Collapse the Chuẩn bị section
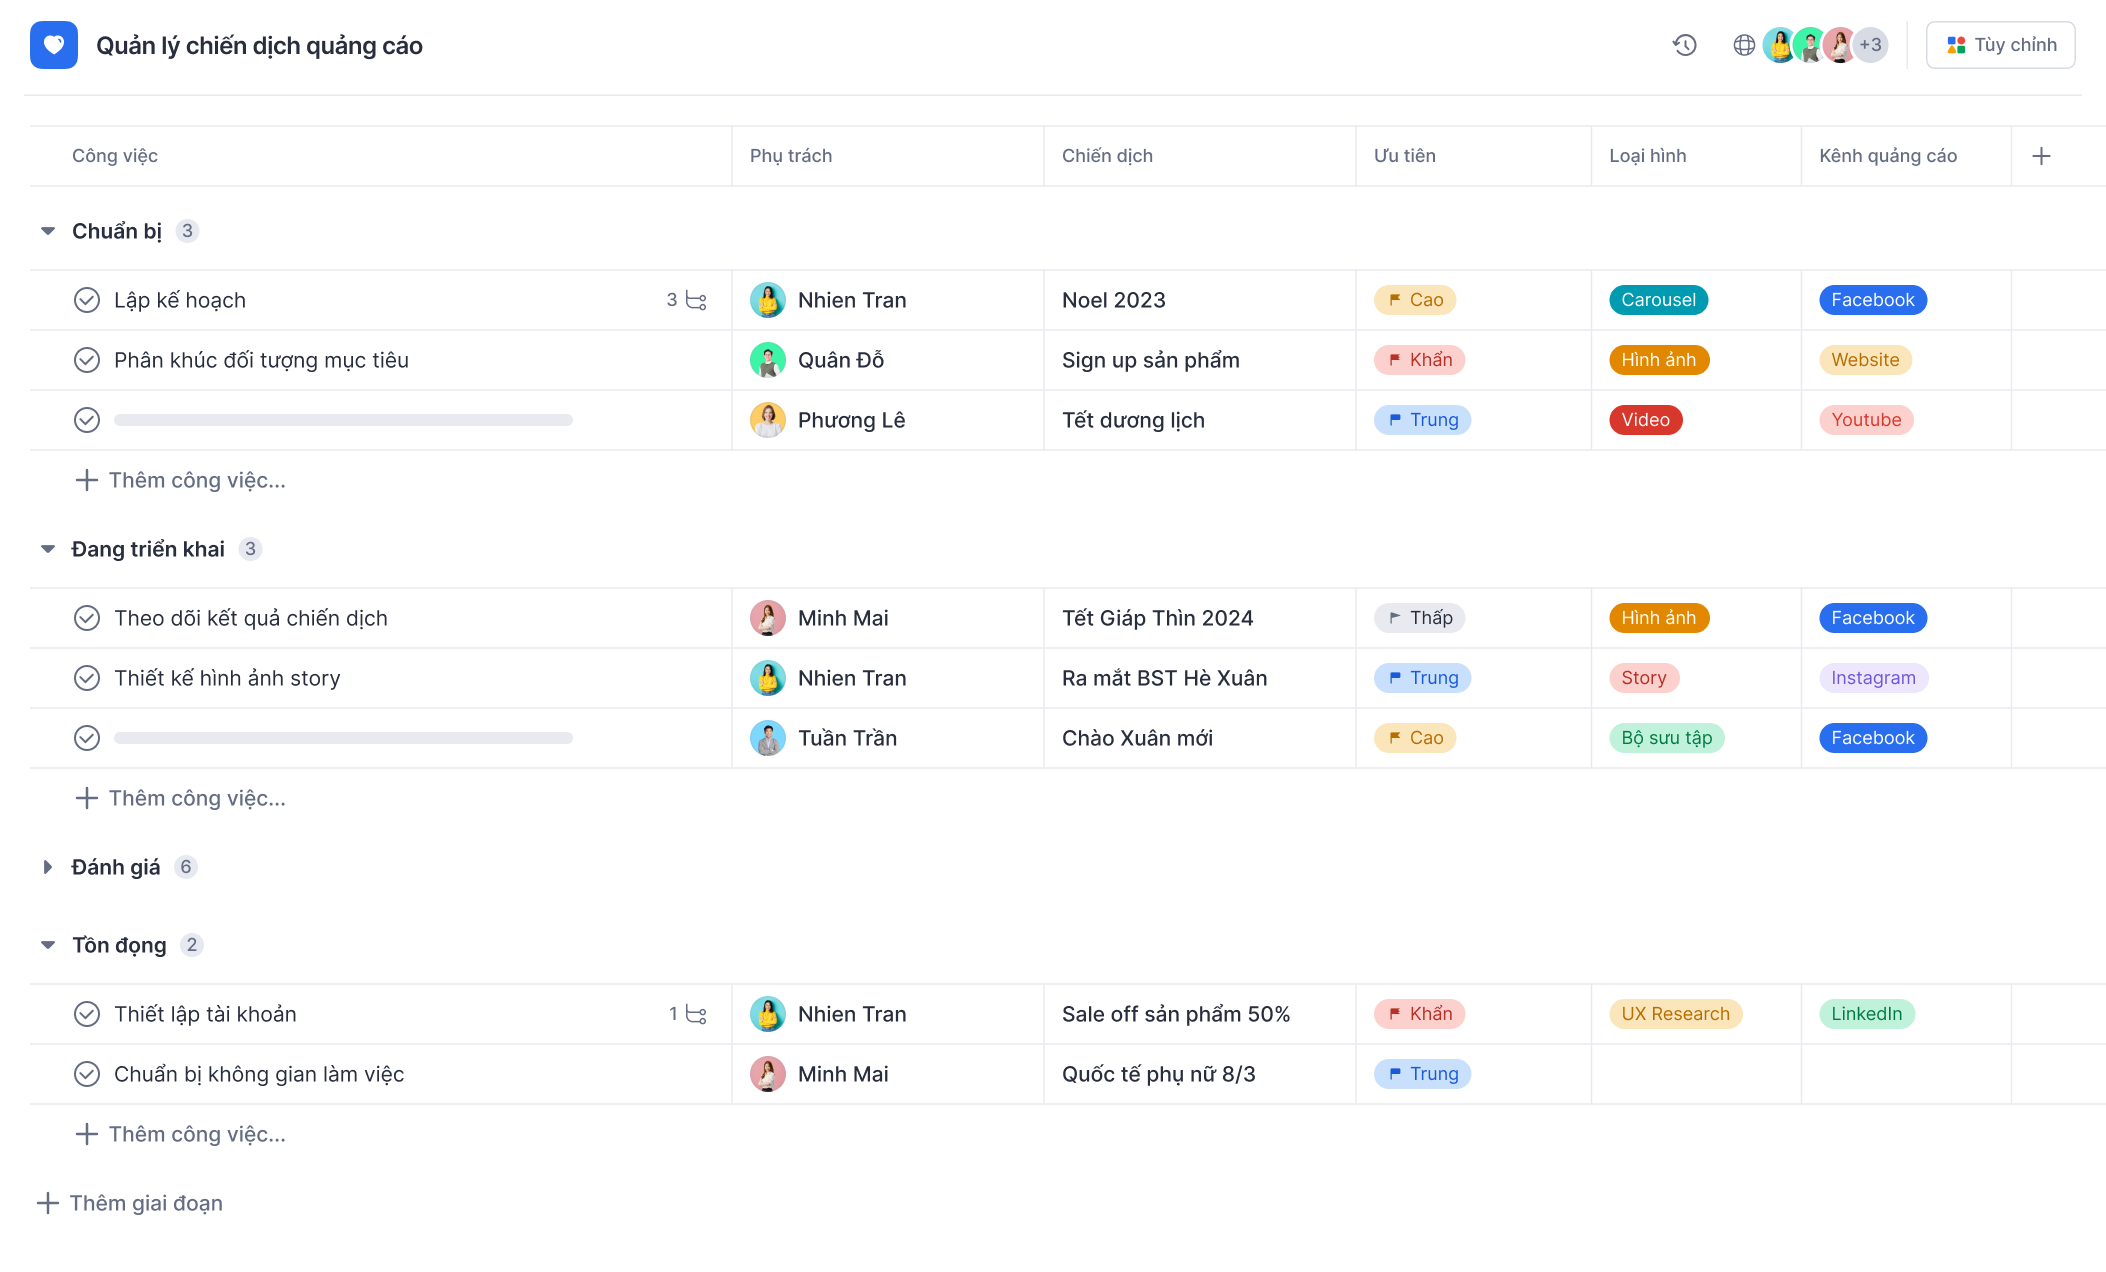Screen dimensions: 2106x1272 48,231
